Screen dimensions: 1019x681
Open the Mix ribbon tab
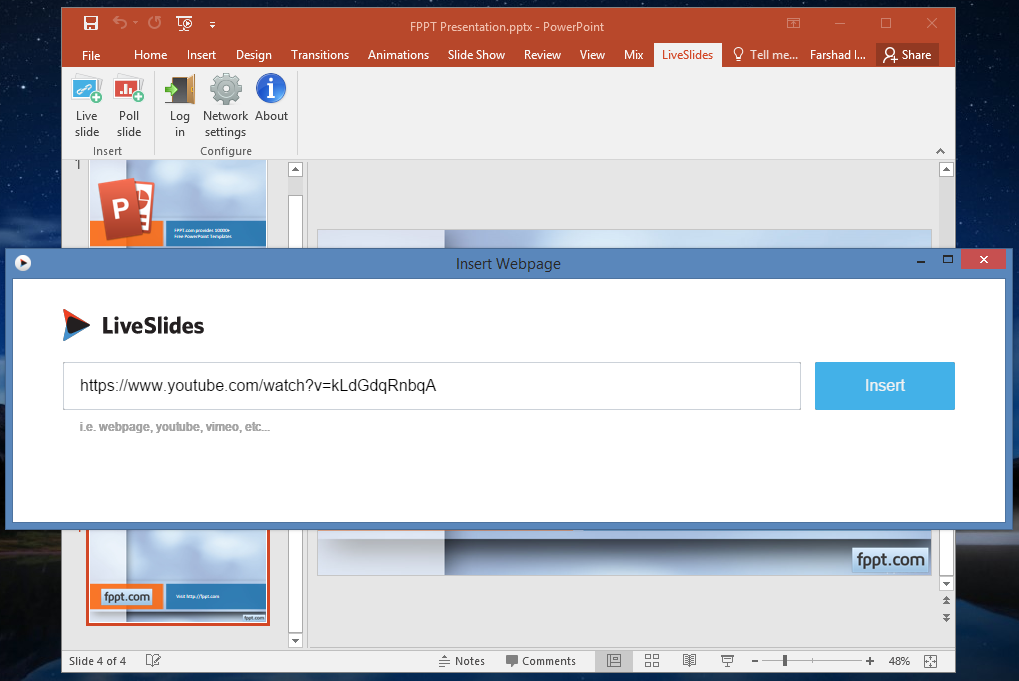coord(633,55)
